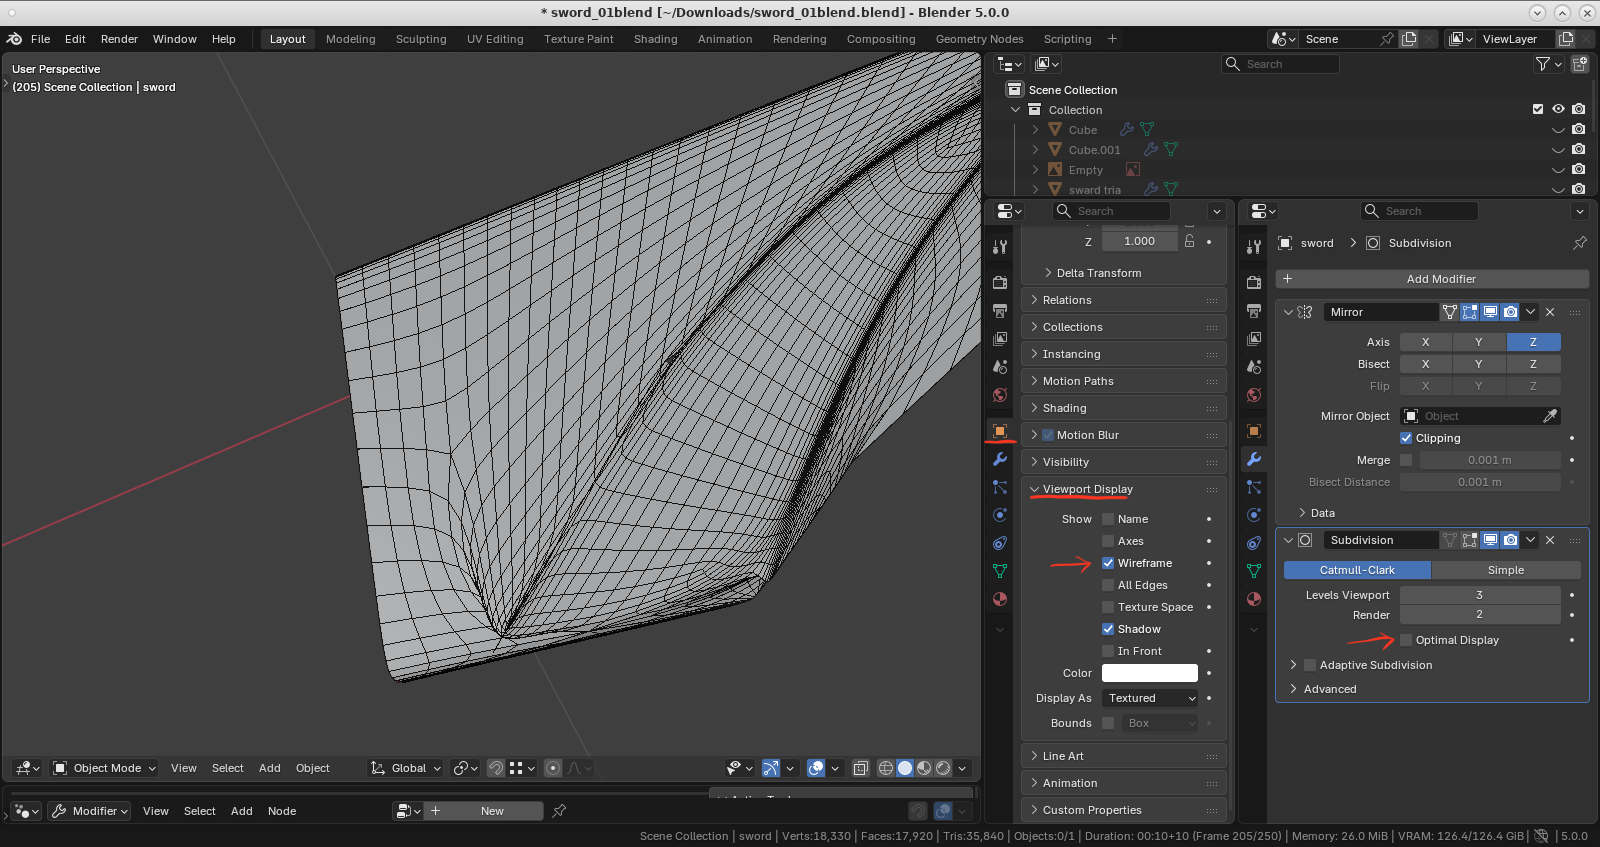Enable Mirror Axis X button
Viewport: 1600px width, 847px height.
[1426, 342]
